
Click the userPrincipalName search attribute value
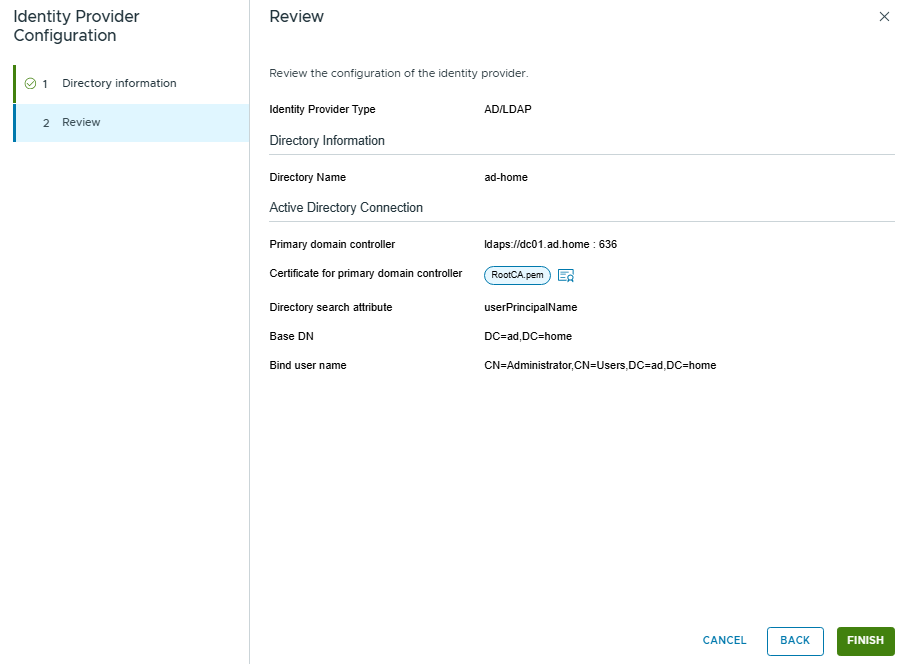(530, 307)
